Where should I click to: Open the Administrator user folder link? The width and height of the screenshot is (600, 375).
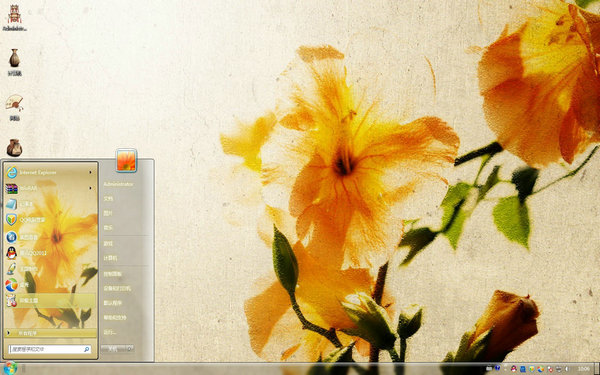point(118,184)
